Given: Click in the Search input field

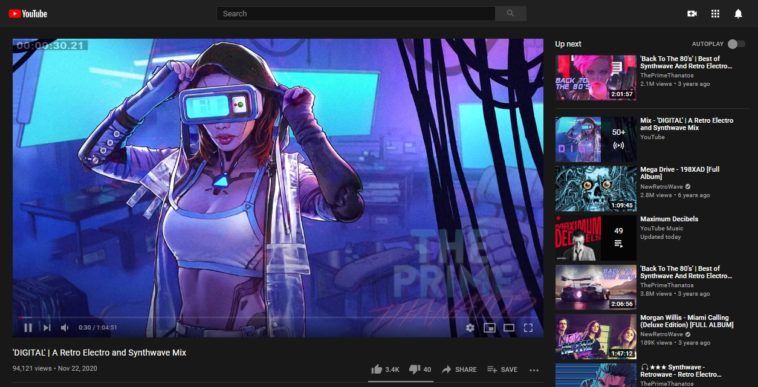Looking at the screenshot, I should point(356,14).
